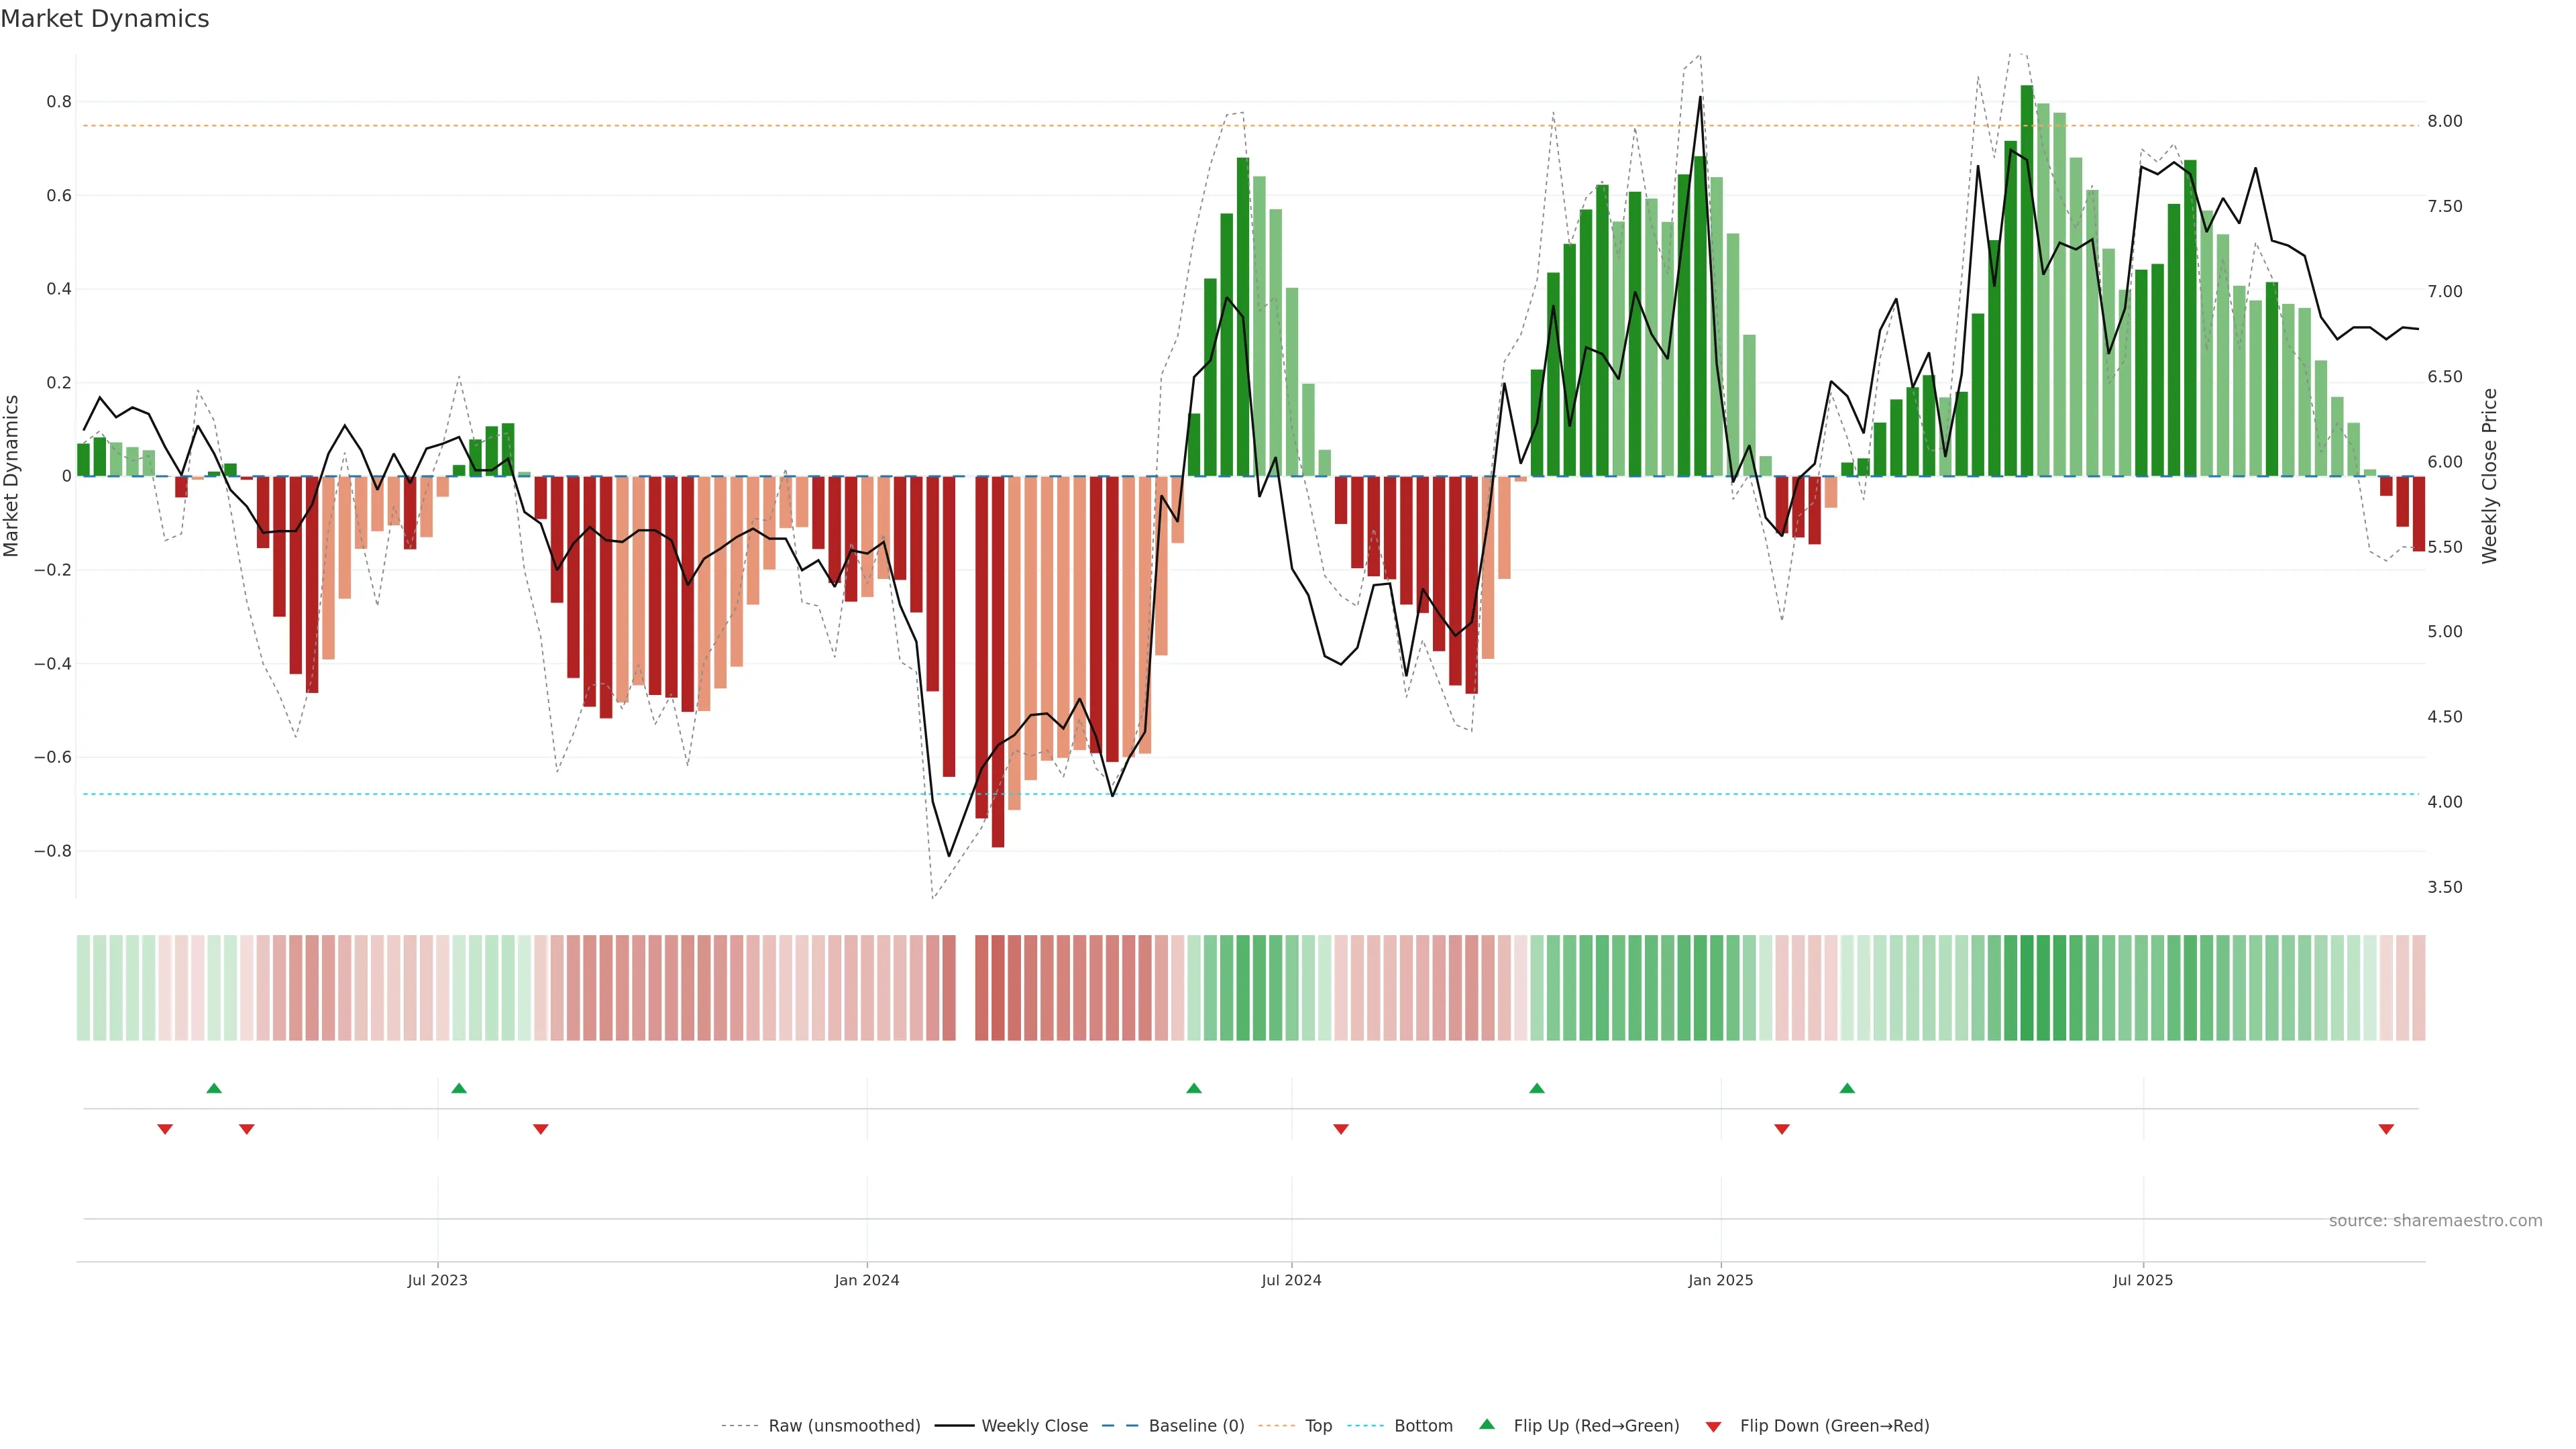Click flip-up triangle just after Jul 2023

tap(459, 1088)
